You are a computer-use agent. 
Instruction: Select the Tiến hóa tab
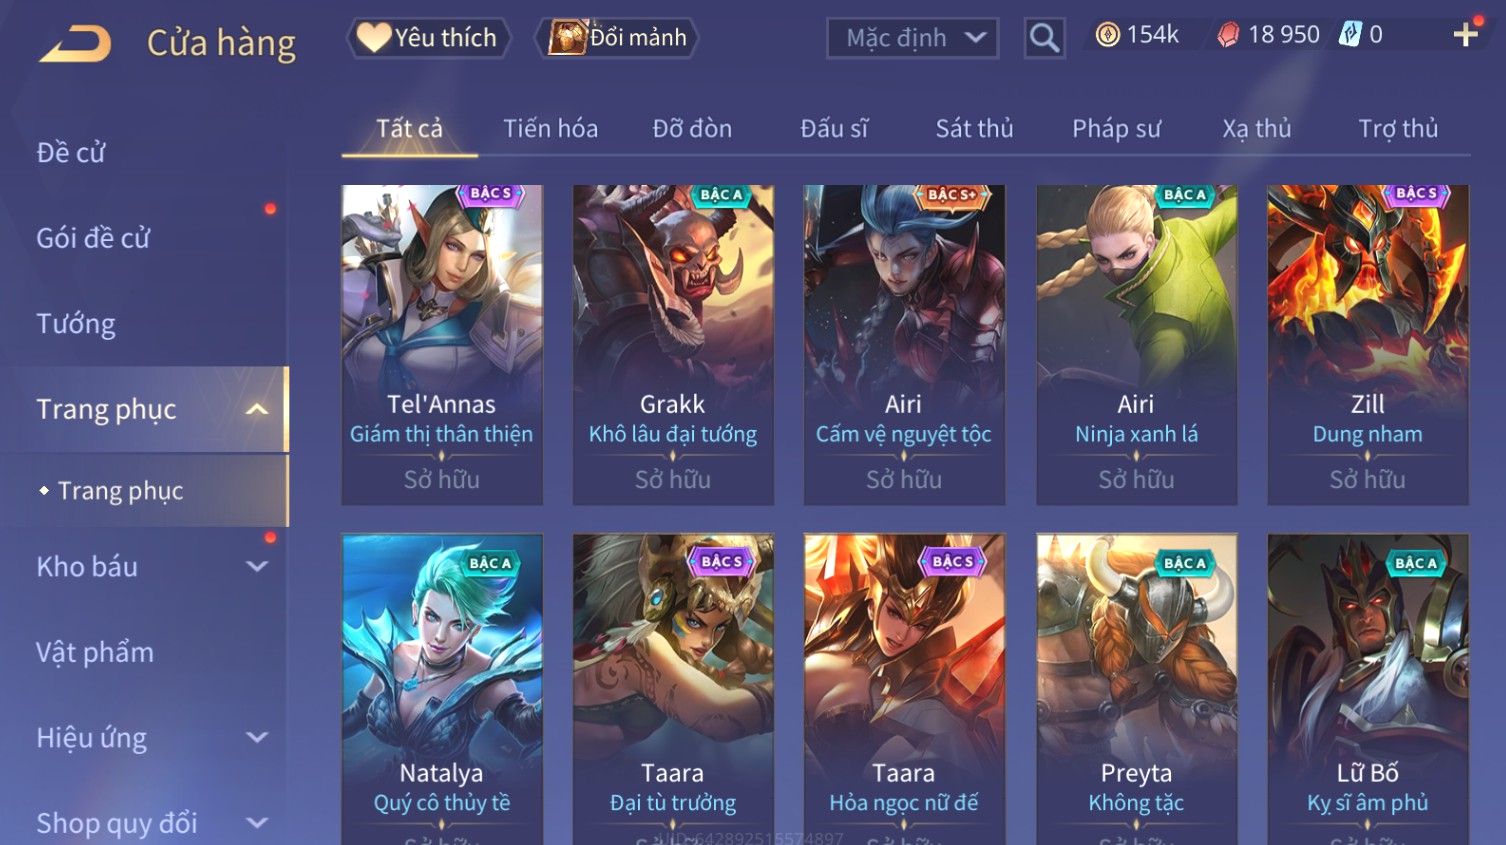[550, 128]
